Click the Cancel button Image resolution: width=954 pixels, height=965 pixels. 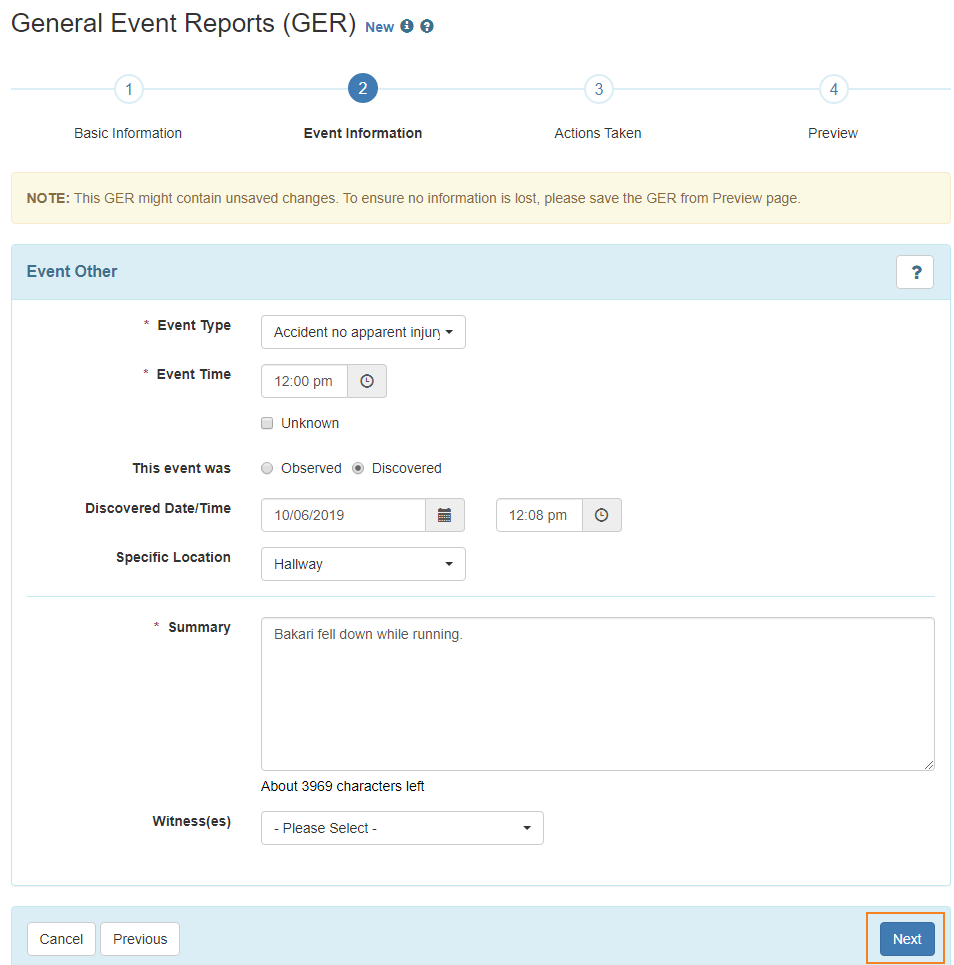pyautogui.click(x=61, y=939)
